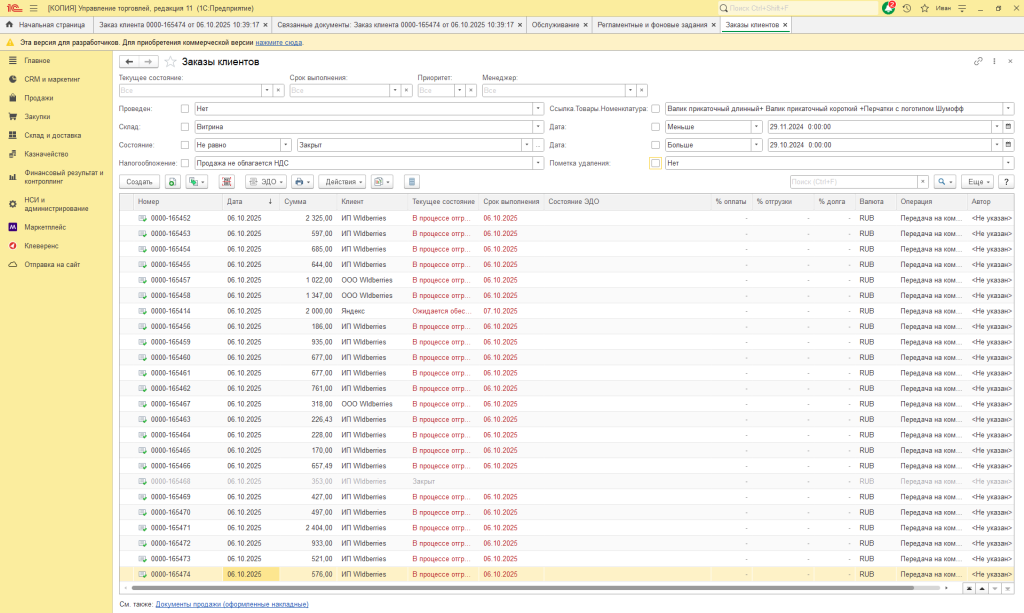
Task: Open Маркетплейс section in the sidebar
Action: coord(44,227)
